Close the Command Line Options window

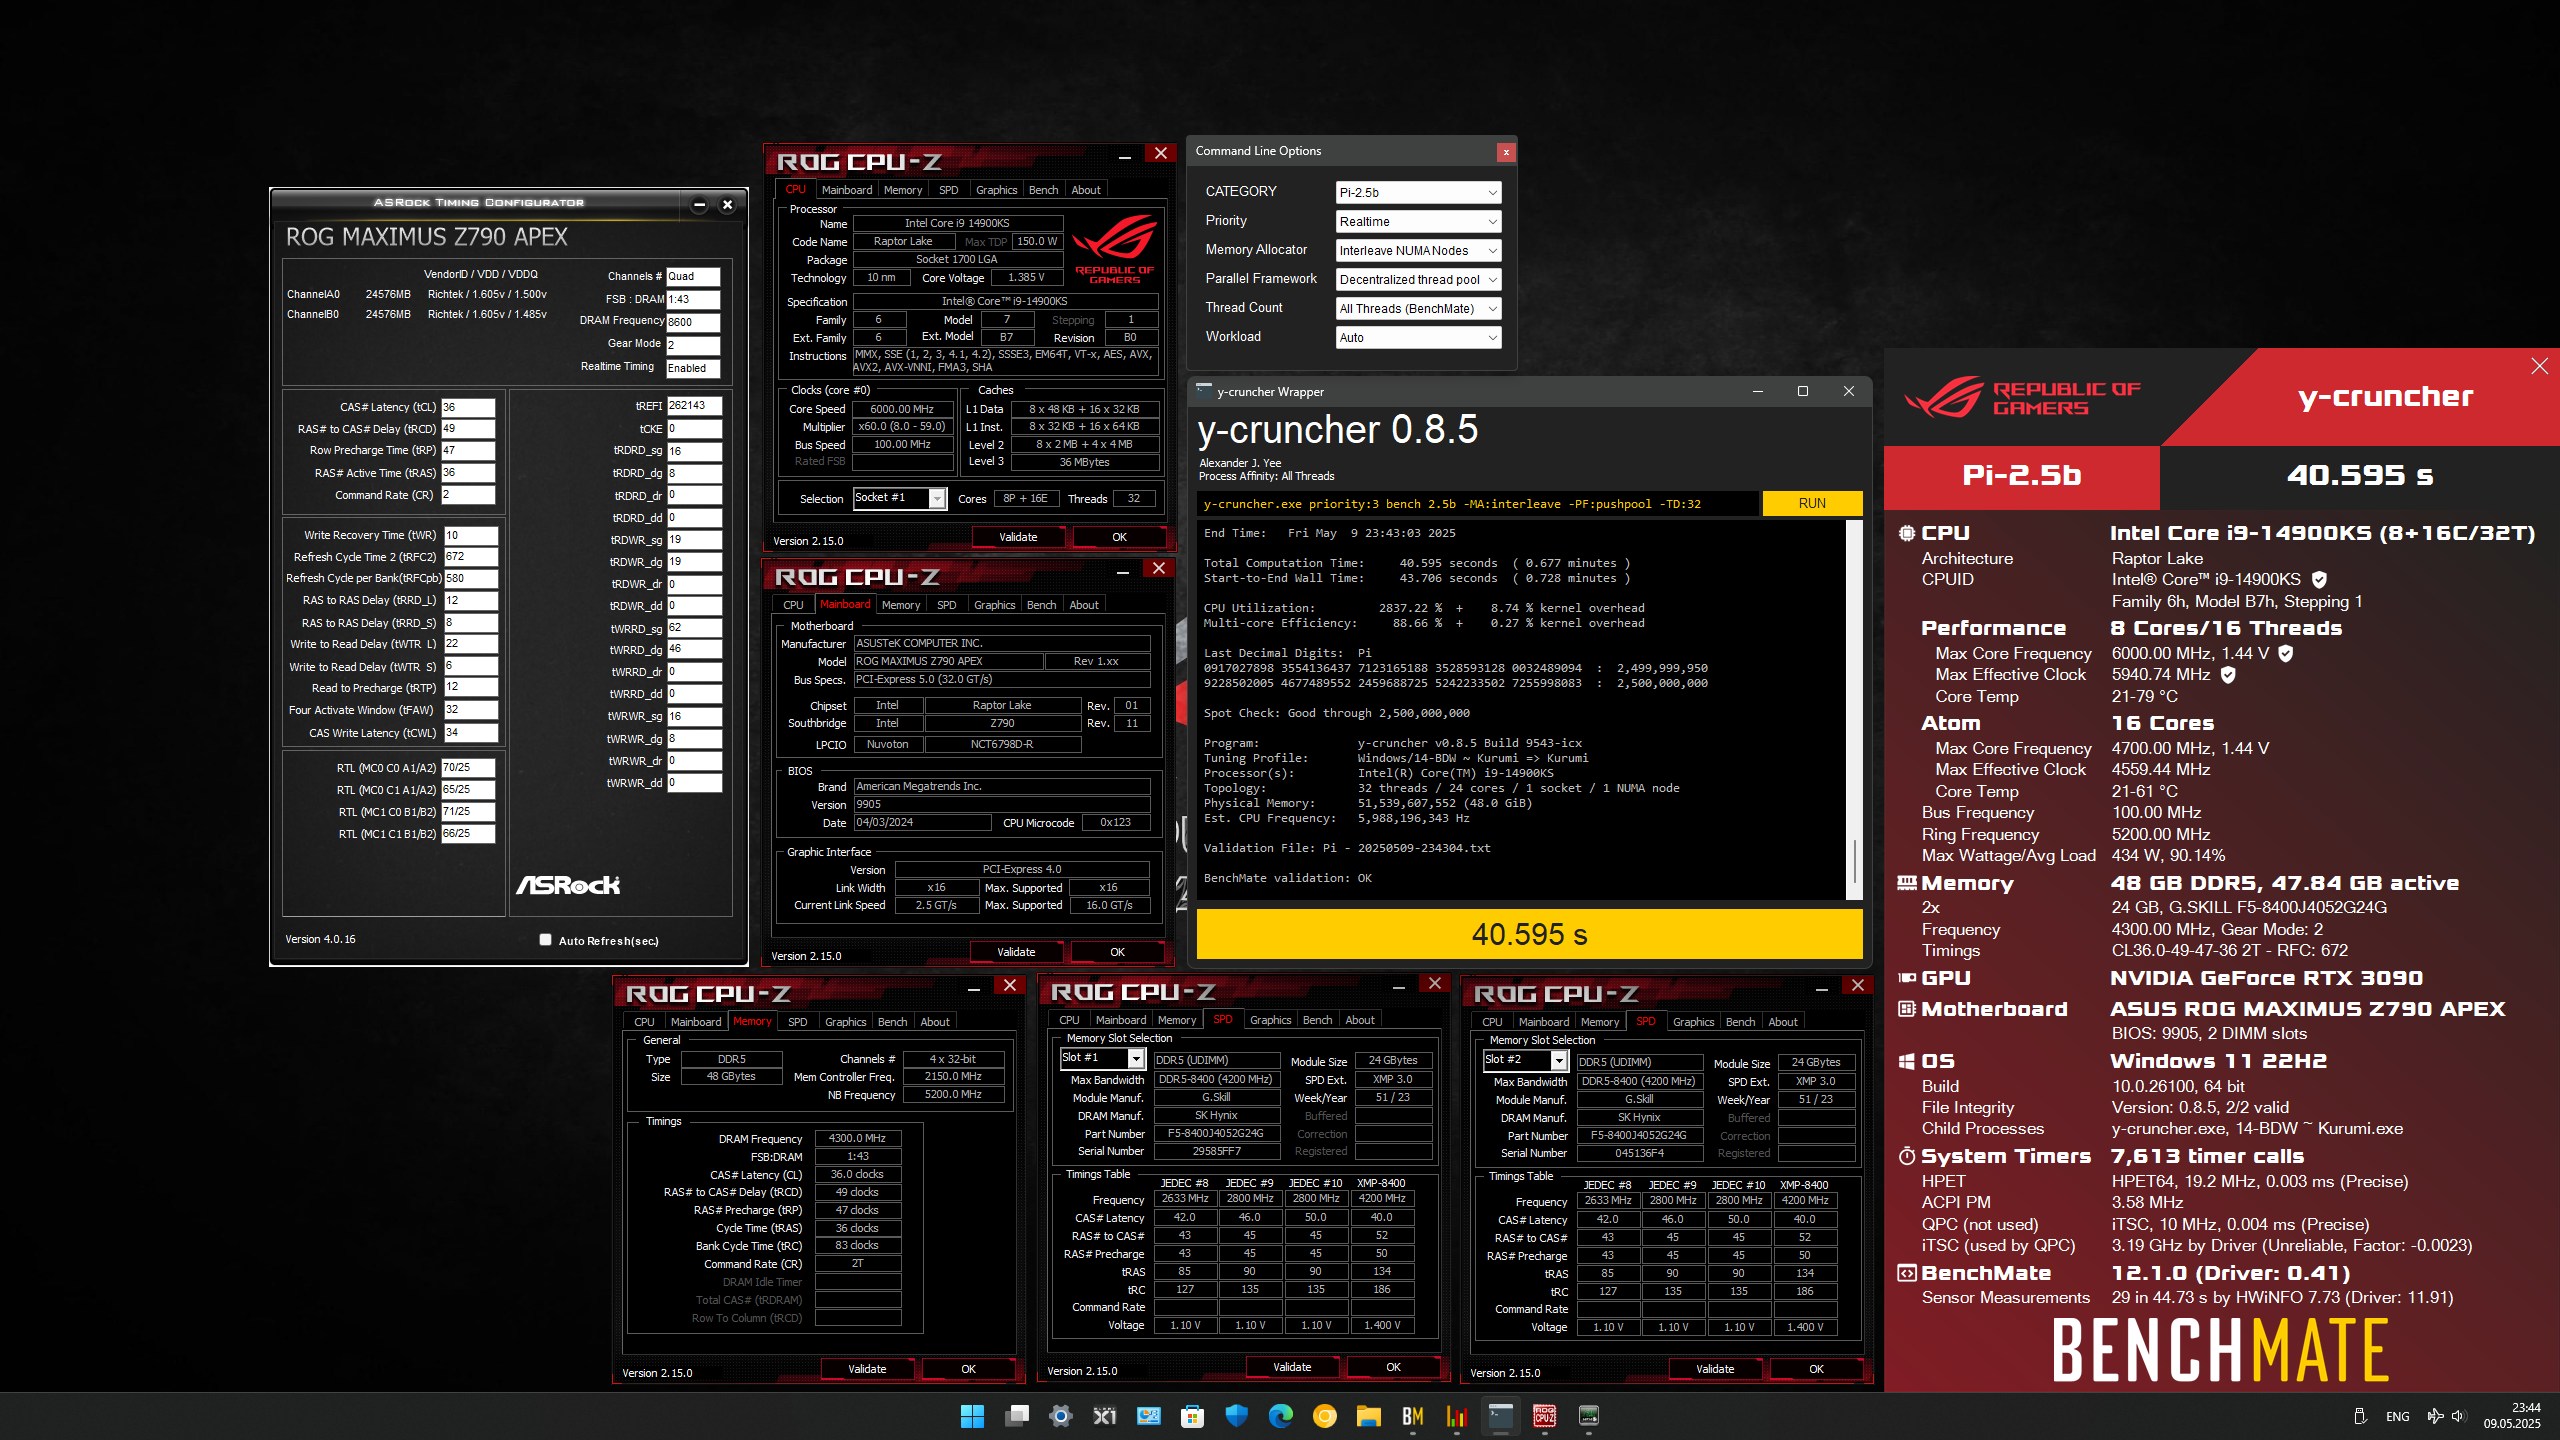pyautogui.click(x=1506, y=152)
